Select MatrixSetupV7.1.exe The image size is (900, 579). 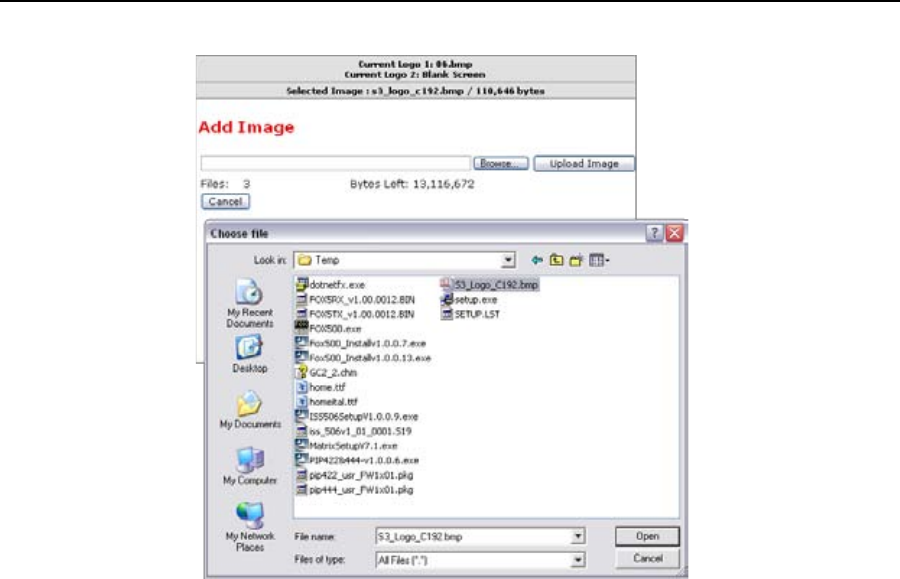pos(347,446)
